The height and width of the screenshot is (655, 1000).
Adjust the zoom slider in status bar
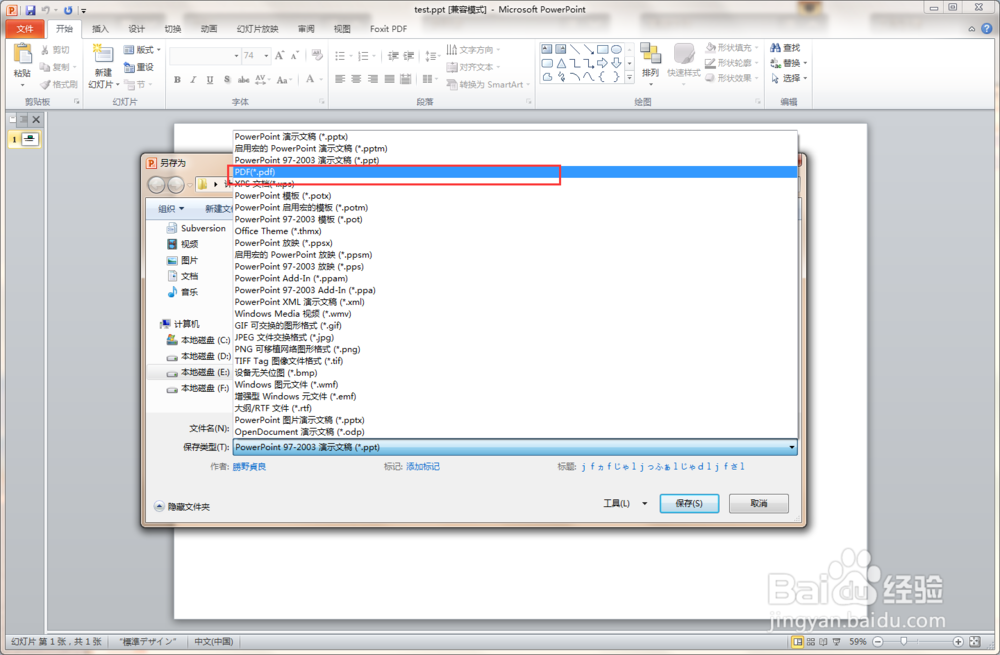[x=904, y=642]
